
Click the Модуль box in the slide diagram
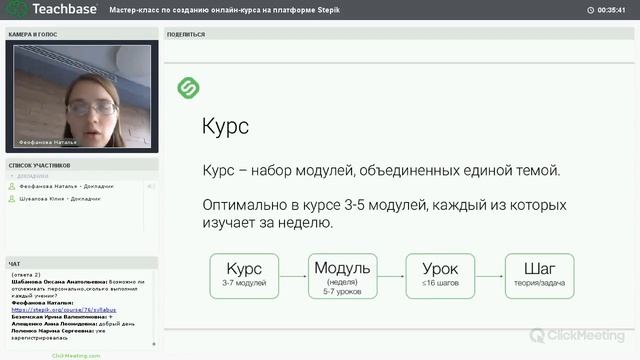342,276
